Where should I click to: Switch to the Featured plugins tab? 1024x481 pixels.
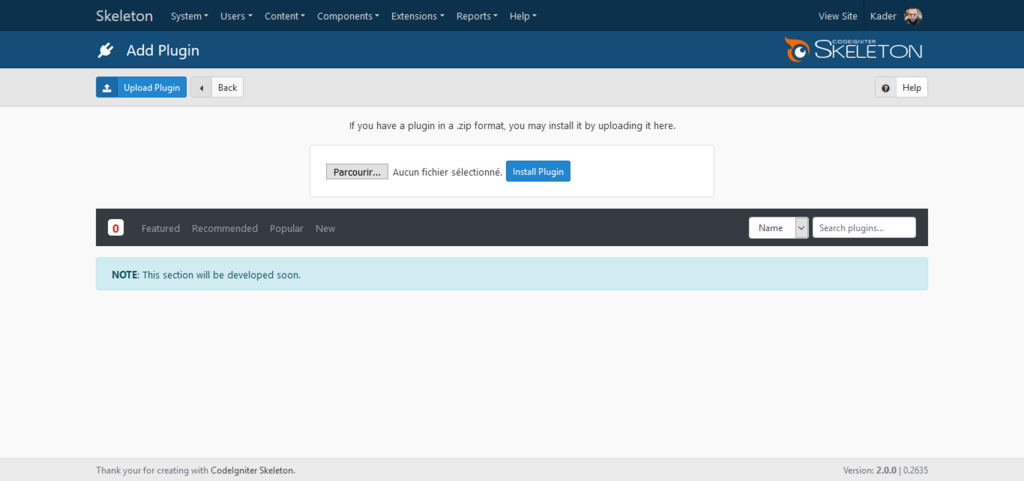[161, 228]
